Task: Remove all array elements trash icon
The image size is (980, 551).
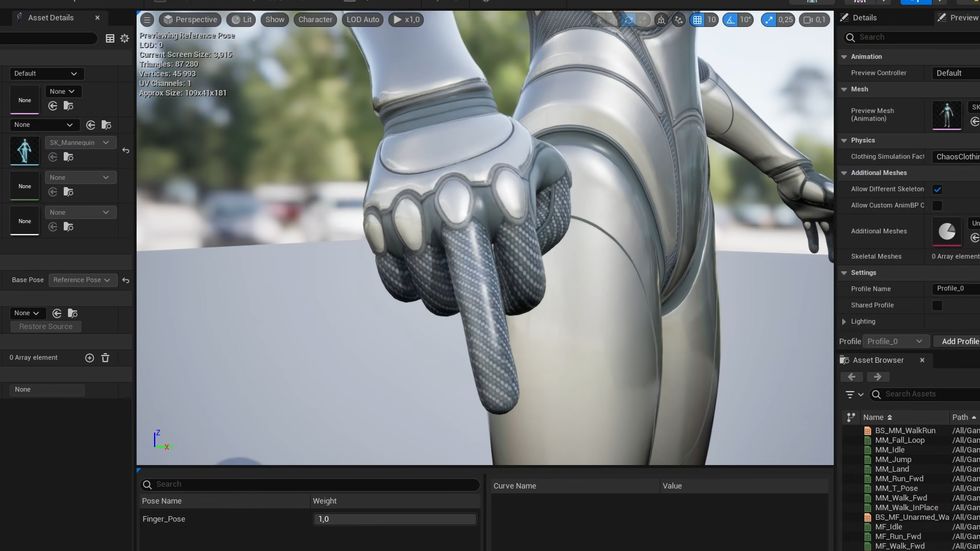Action: [105, 358]
